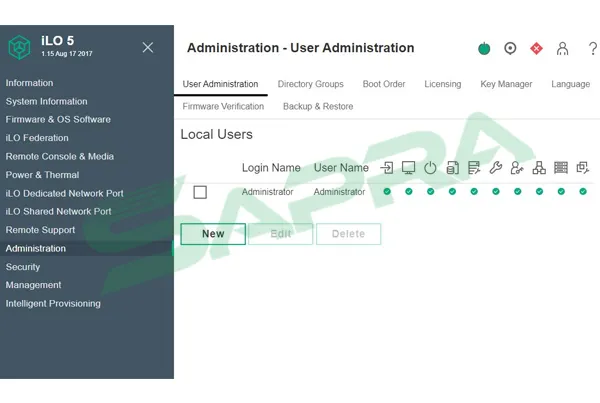The height and width of the screenshot is (403, 600).
Task: Click the Host Storage privilege column icon
Action: click(x=561, y=168)
